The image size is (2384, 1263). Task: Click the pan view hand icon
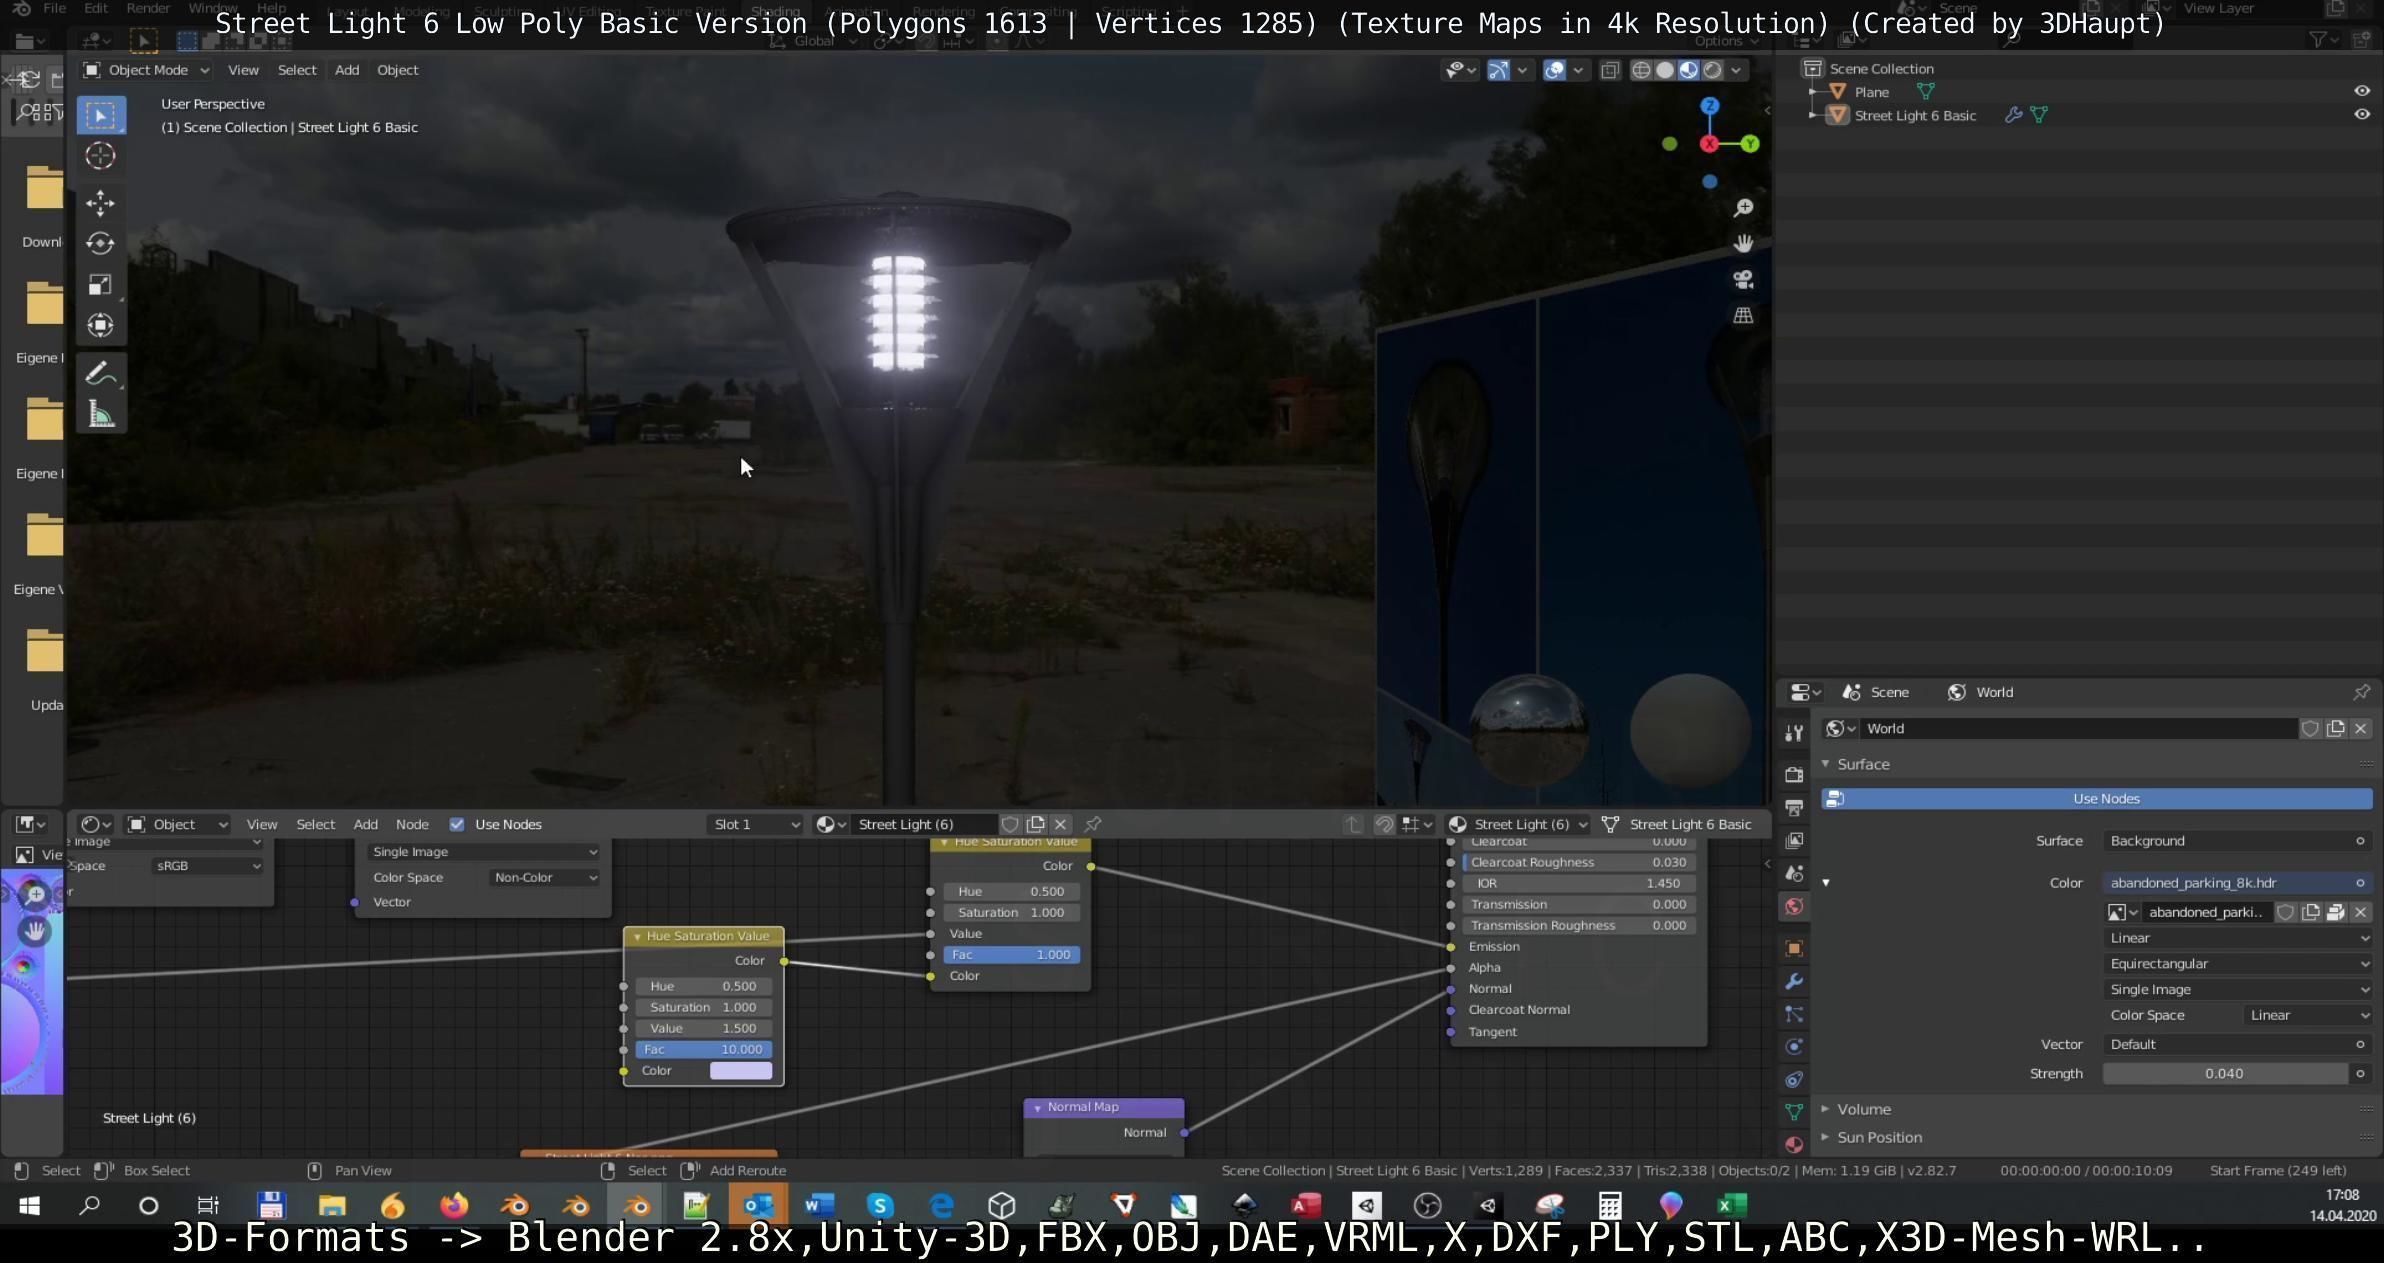point(1743,244)
